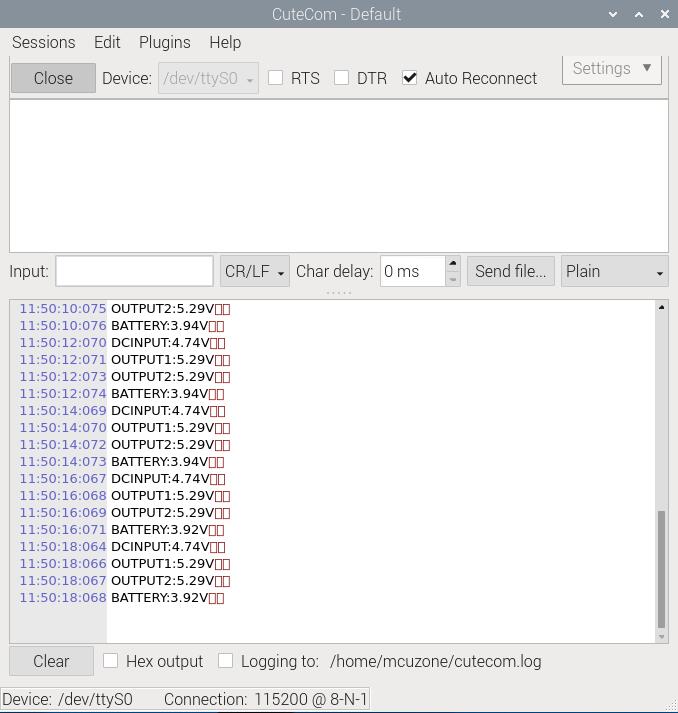Viewport: 678px width, 713px height.
Task: Open the Help menu
Action: [x=225, y=42]
